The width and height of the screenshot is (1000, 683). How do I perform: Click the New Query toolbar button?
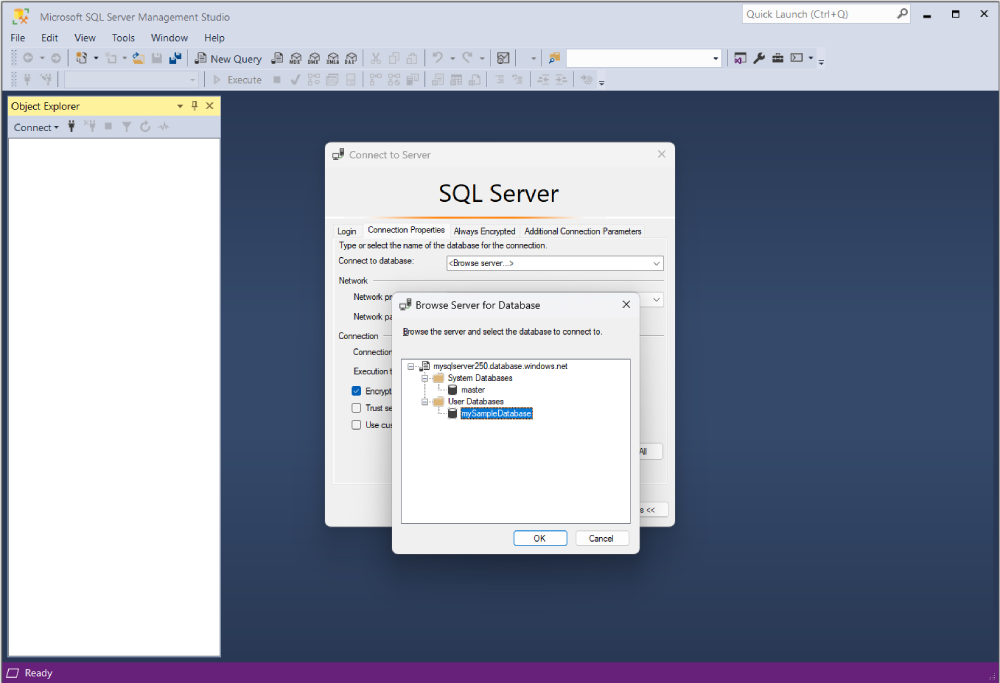coord(228,59)
